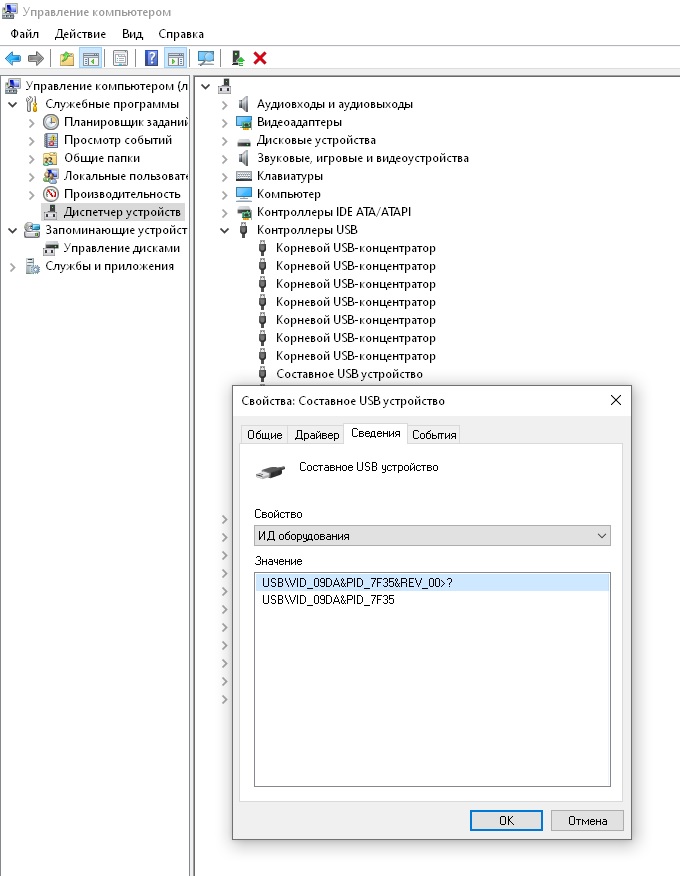This screenshot has height=876, width=680.
Task: Collapse the Запоминающие устройства node
Action: pos(13,230)
